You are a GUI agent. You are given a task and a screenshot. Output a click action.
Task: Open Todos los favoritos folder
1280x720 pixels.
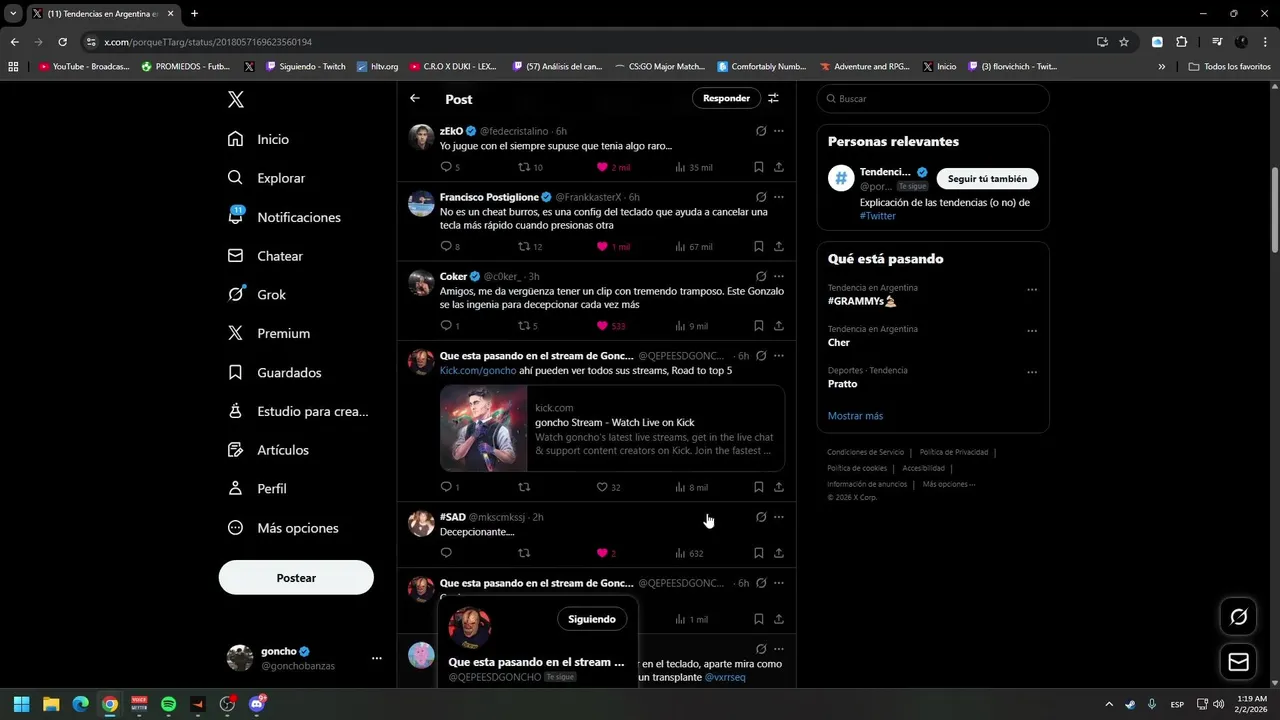pos(1229,67)
